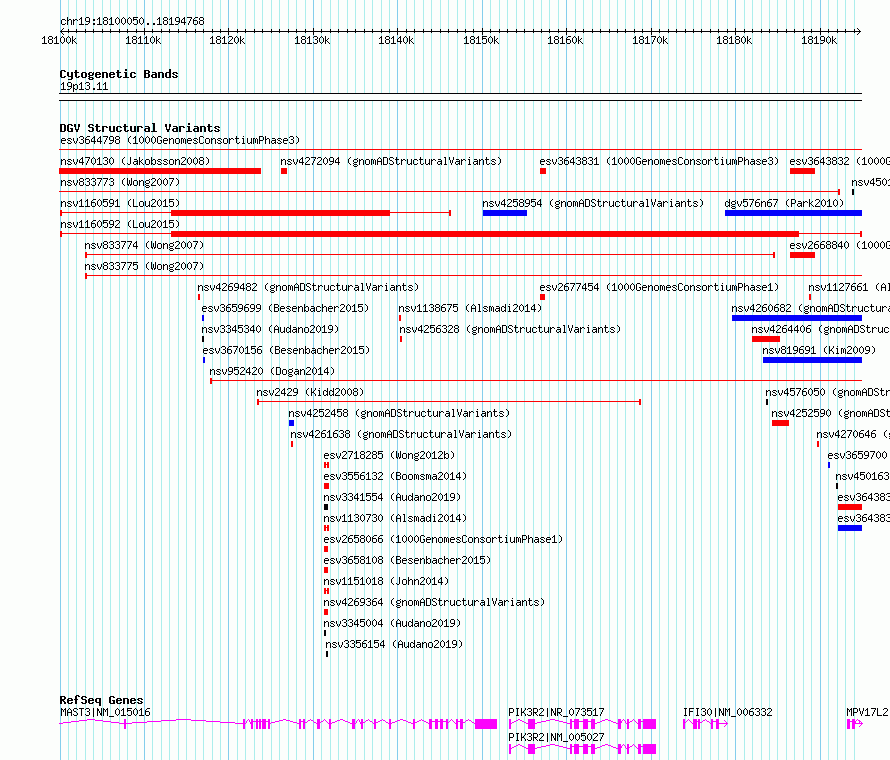Click the esv2668840 red variant bar
Screen dimensions: 890x760
click(802, 255)
